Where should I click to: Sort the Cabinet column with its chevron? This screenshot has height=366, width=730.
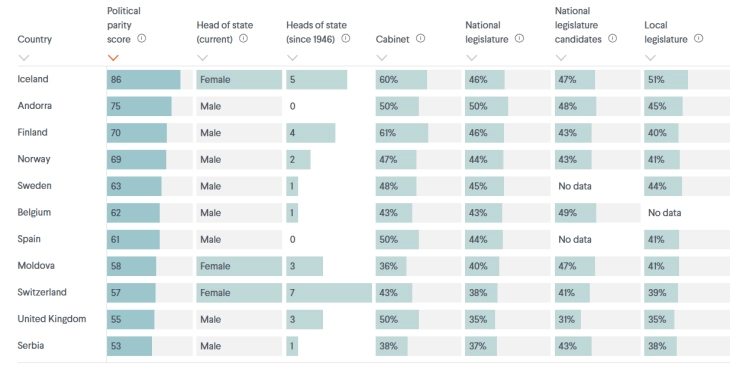coord(382,58)
